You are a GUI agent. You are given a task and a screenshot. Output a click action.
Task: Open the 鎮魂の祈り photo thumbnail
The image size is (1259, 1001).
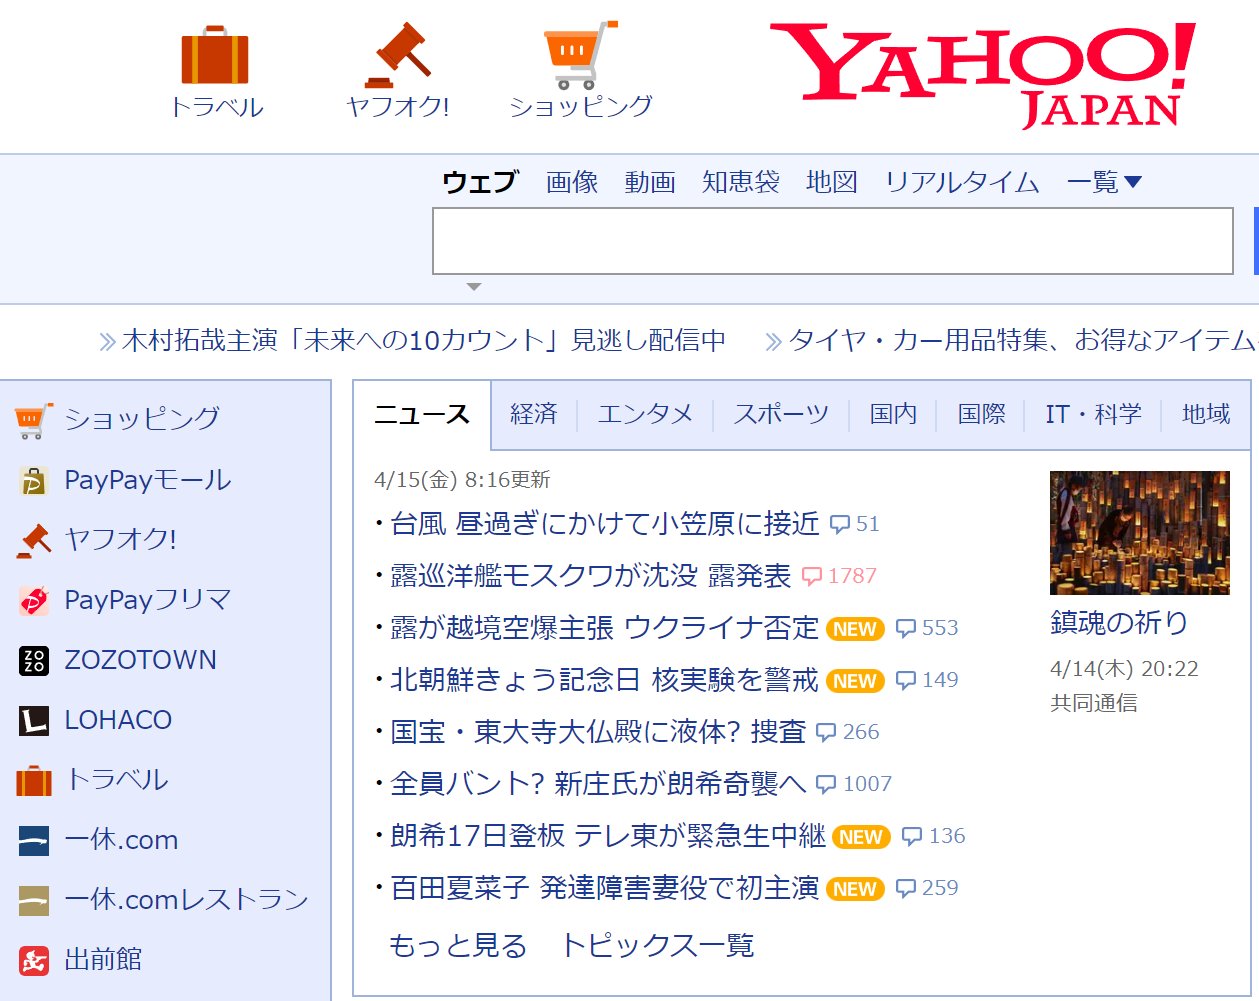1140,533
